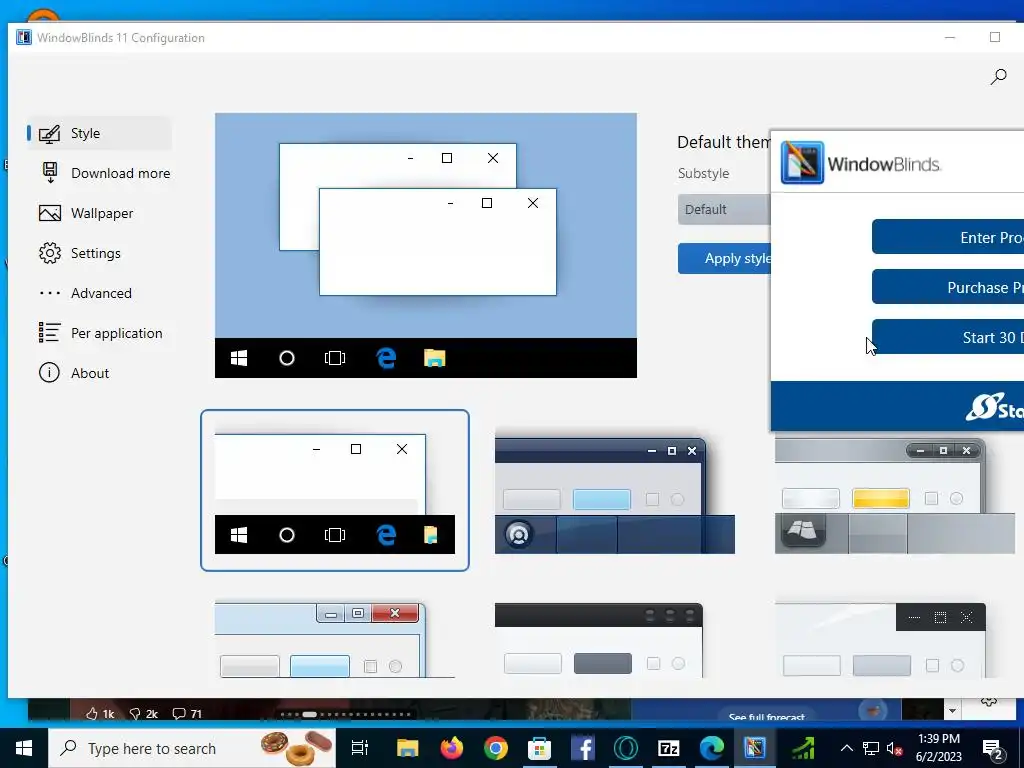Viewport: 1024px width, 768px height.
Task: Open Facebook app on taskbar
Action: pyautogui.click(x=583, y=748)
